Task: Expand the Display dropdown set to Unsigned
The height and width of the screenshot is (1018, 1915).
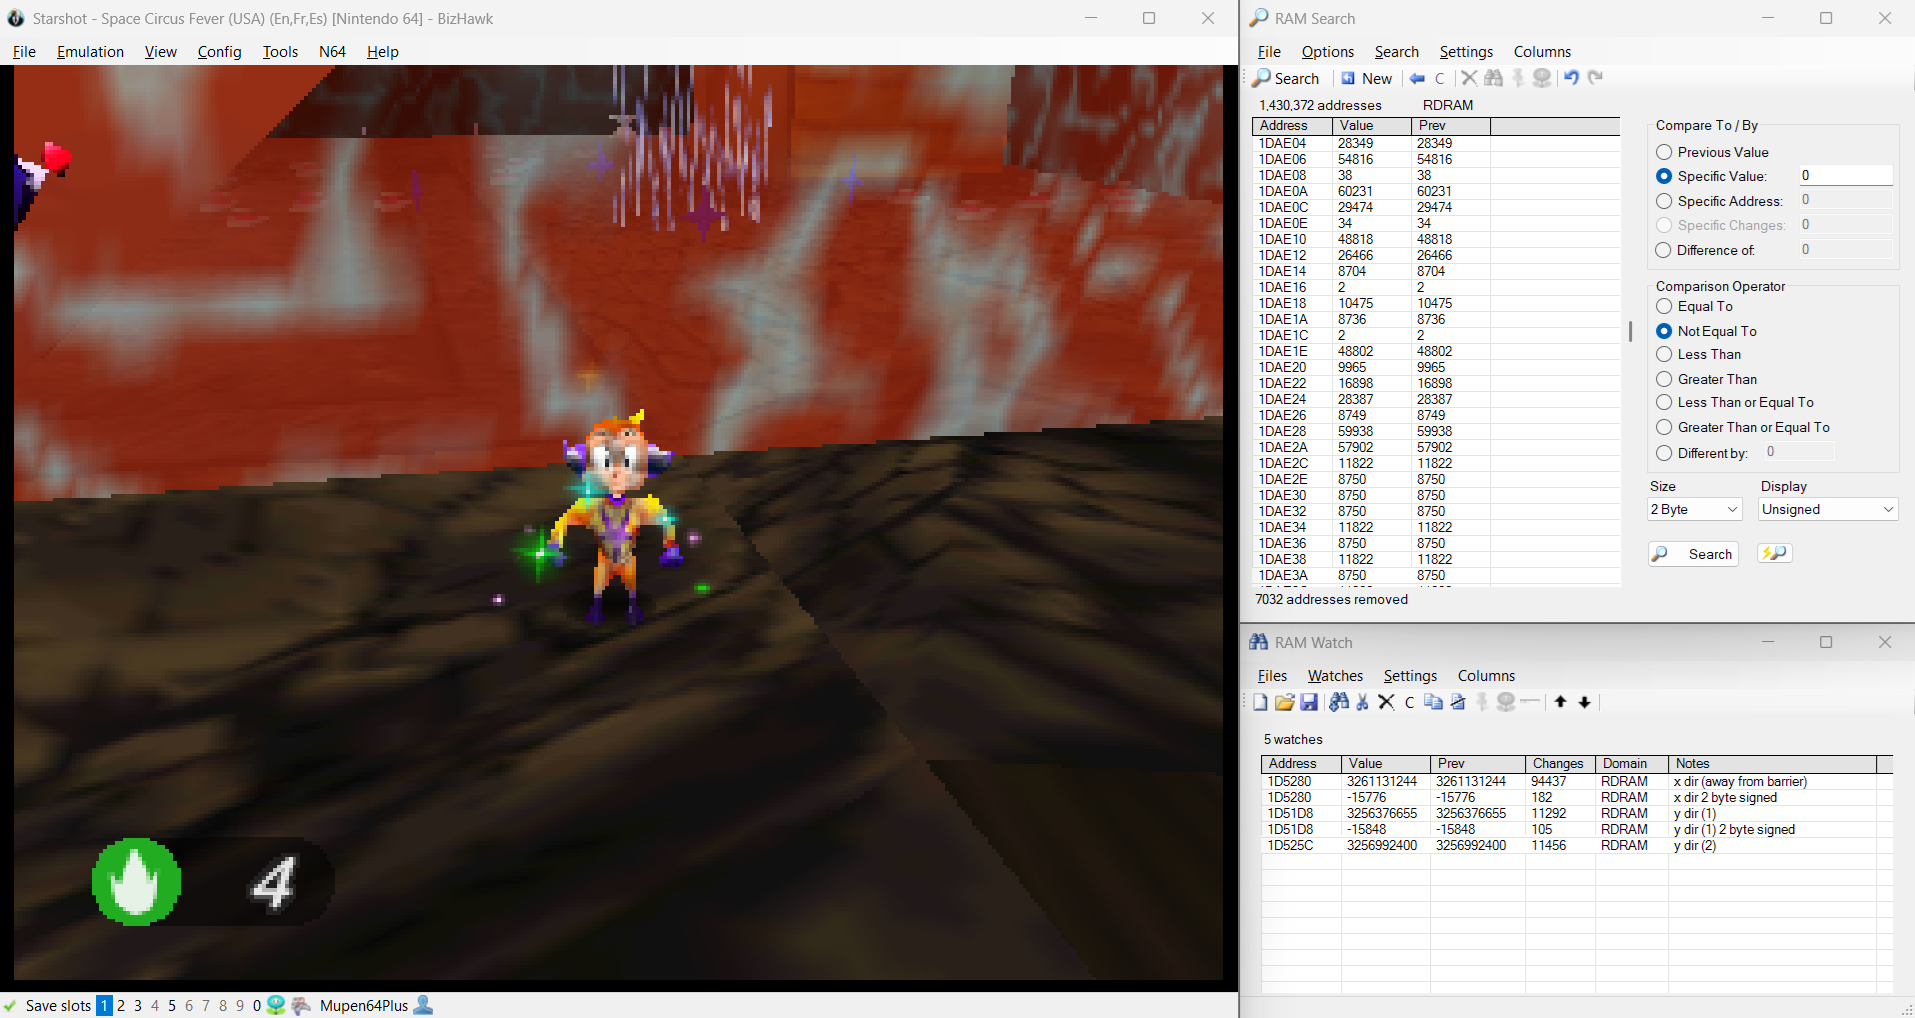Action: point(1827,510)
